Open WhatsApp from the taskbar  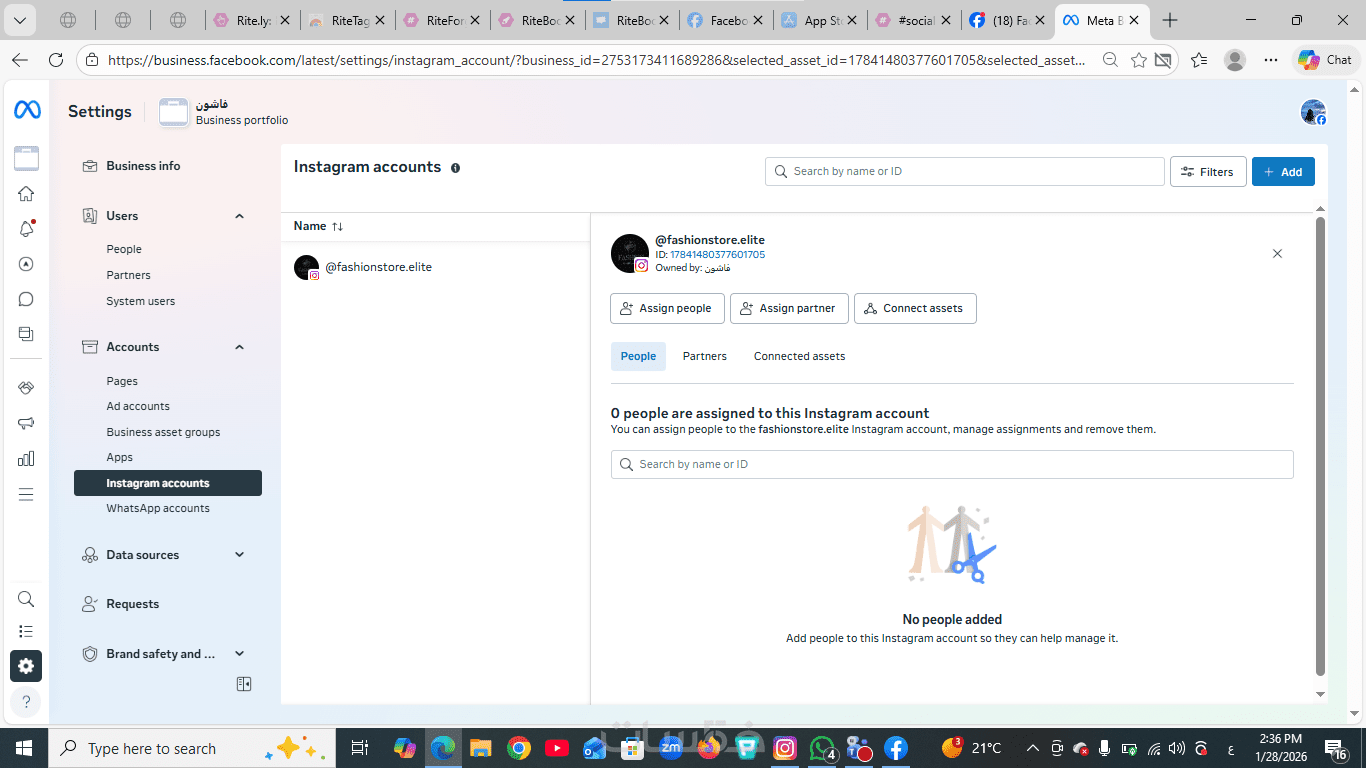point(823,748)
